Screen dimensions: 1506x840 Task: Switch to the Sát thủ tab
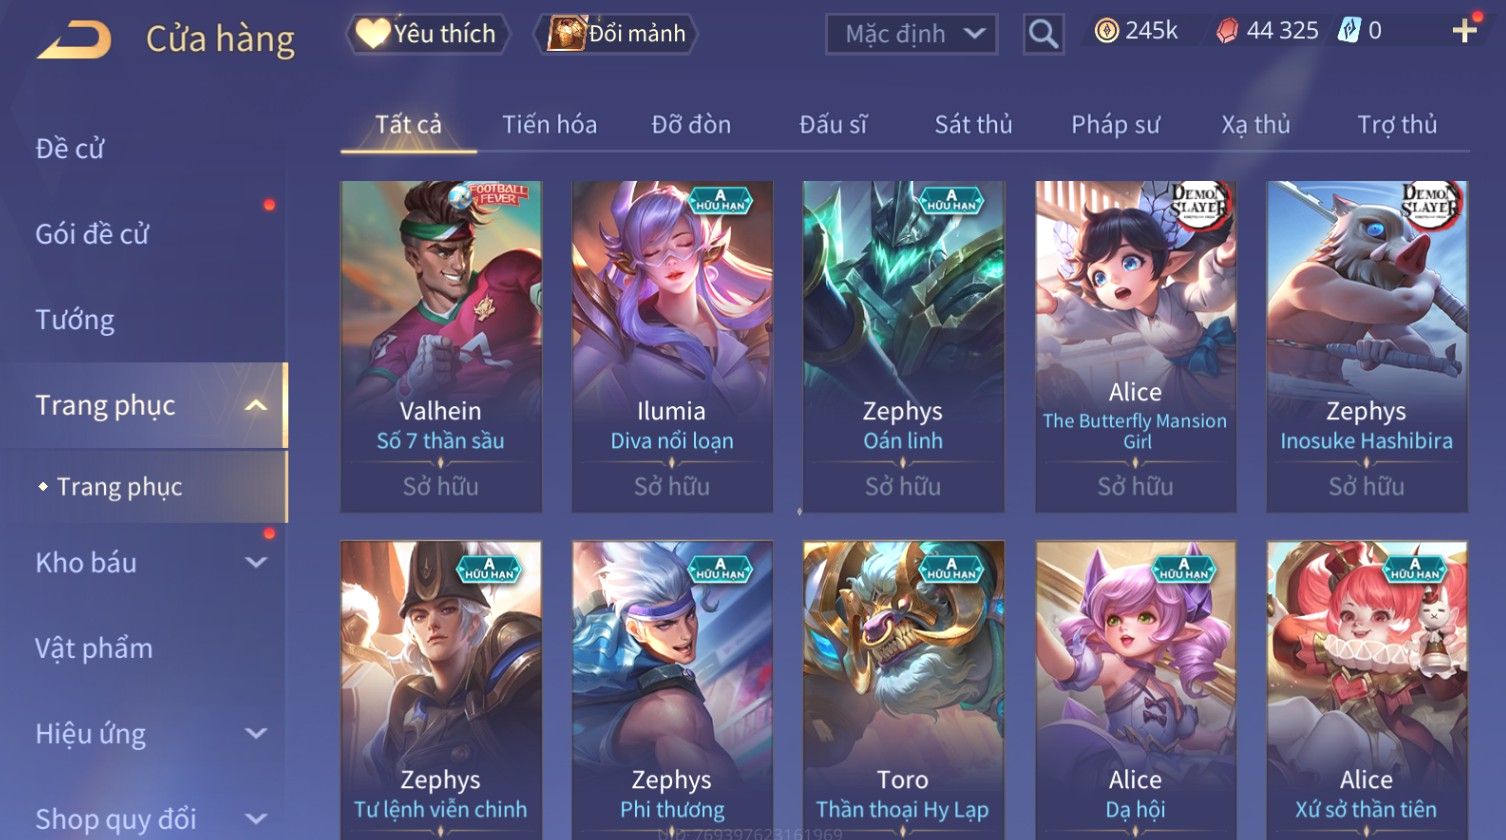tap(973, 125)
